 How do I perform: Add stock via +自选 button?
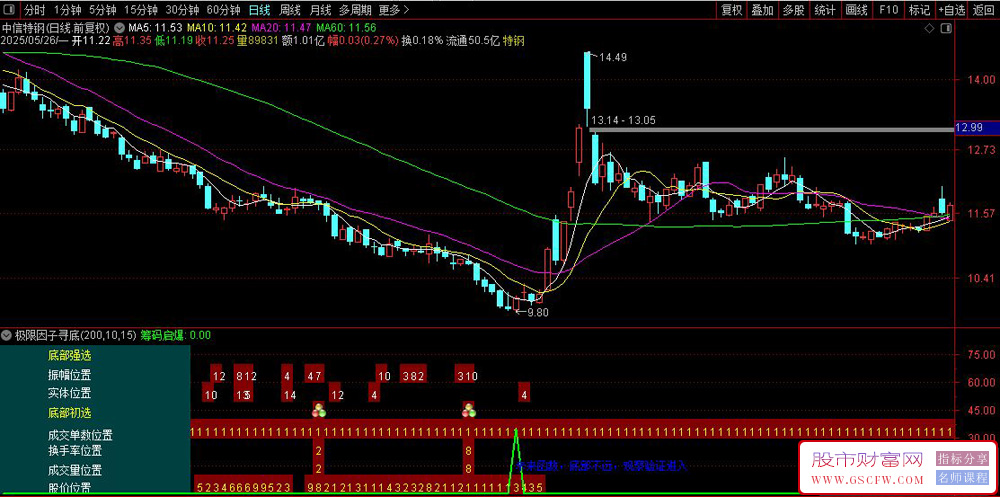tap(952, 10)
